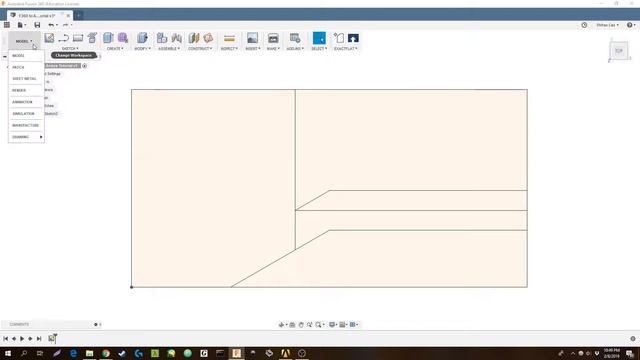
Task: Jump timeline to end
Action: pyautogui.click(x=39, y=338)
